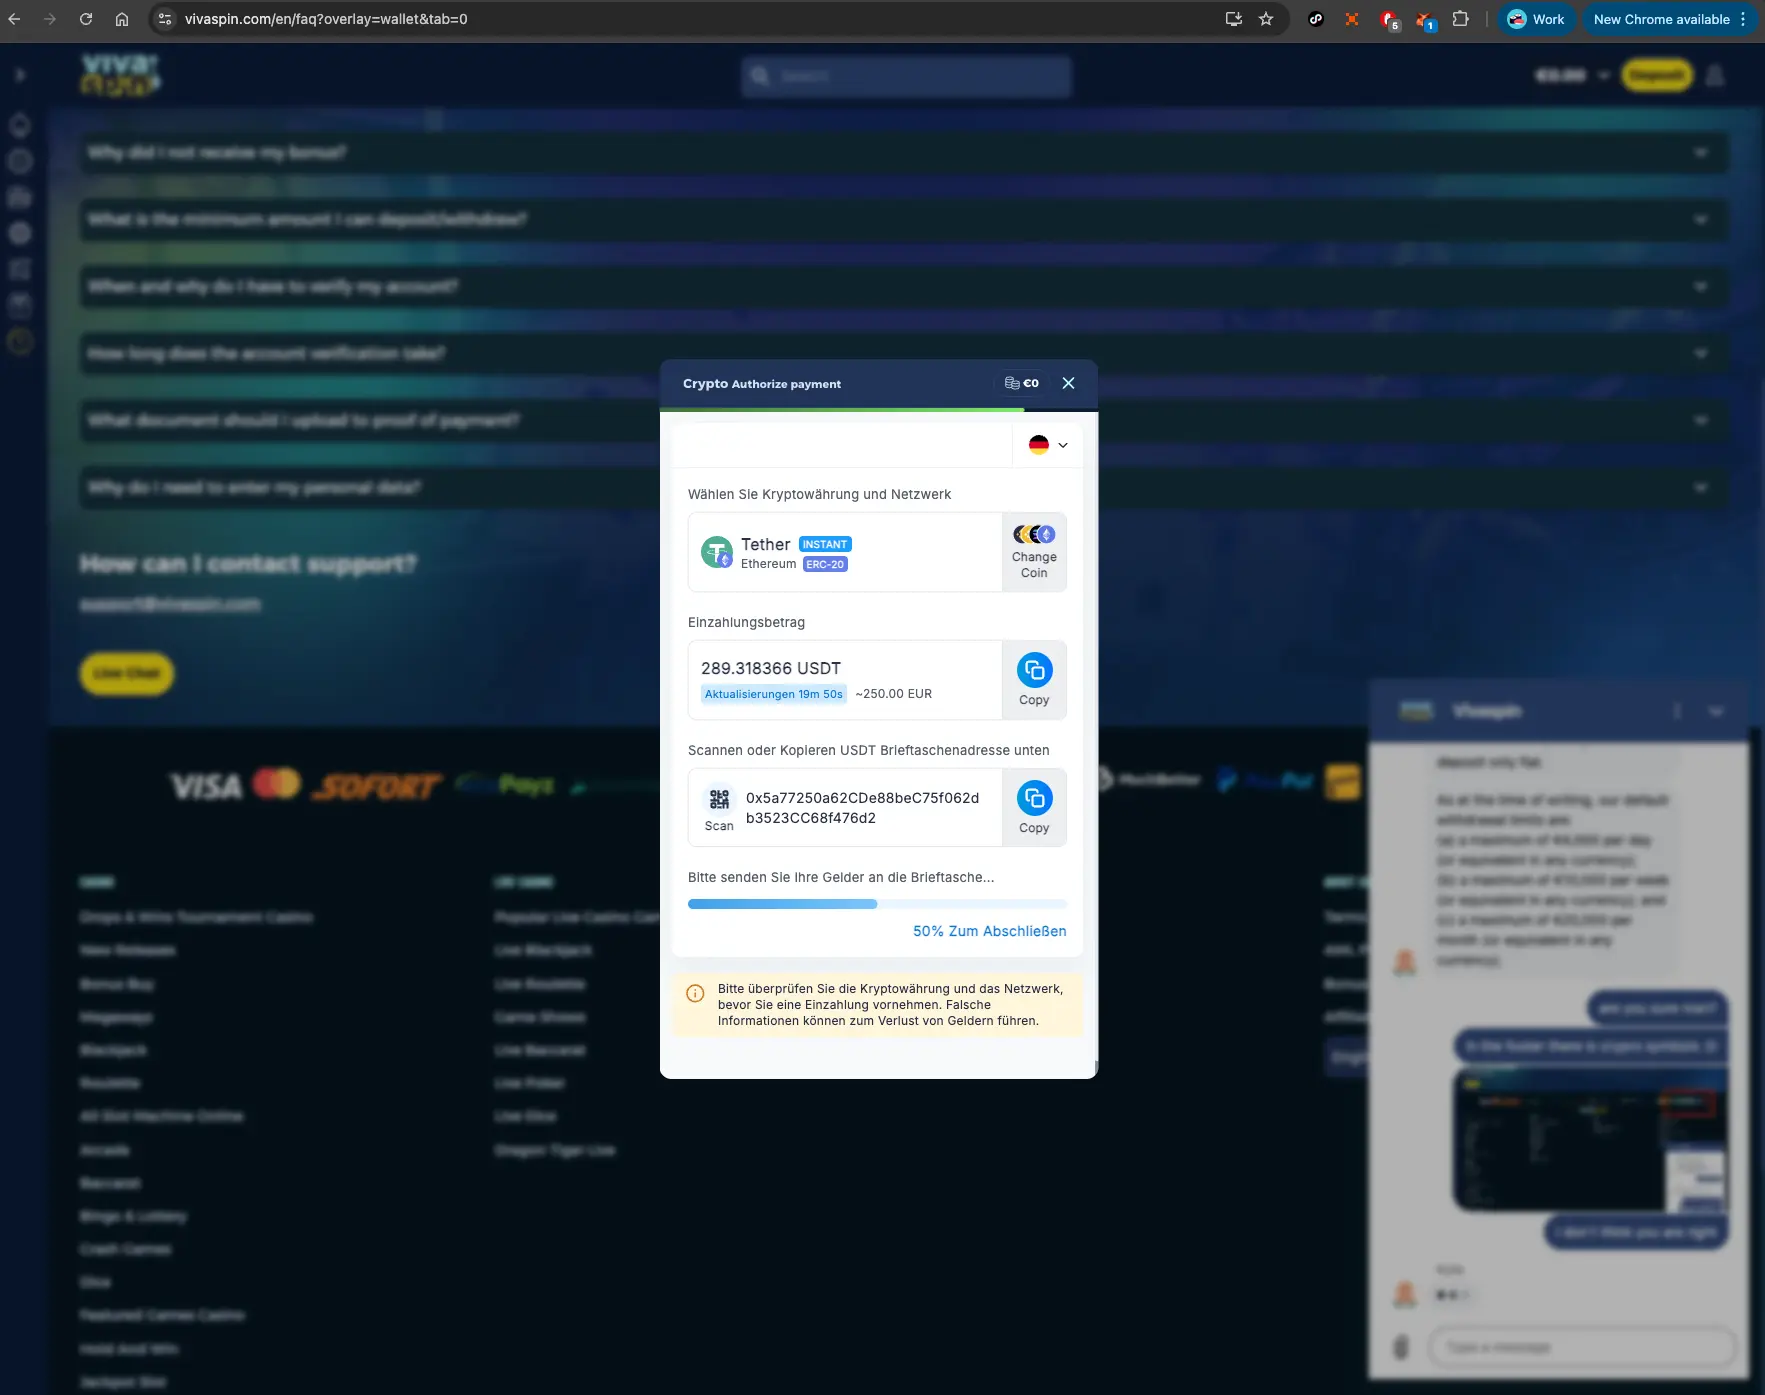
Task: Click the yellow Deposit button in header
Action: tap(1656, 75)
